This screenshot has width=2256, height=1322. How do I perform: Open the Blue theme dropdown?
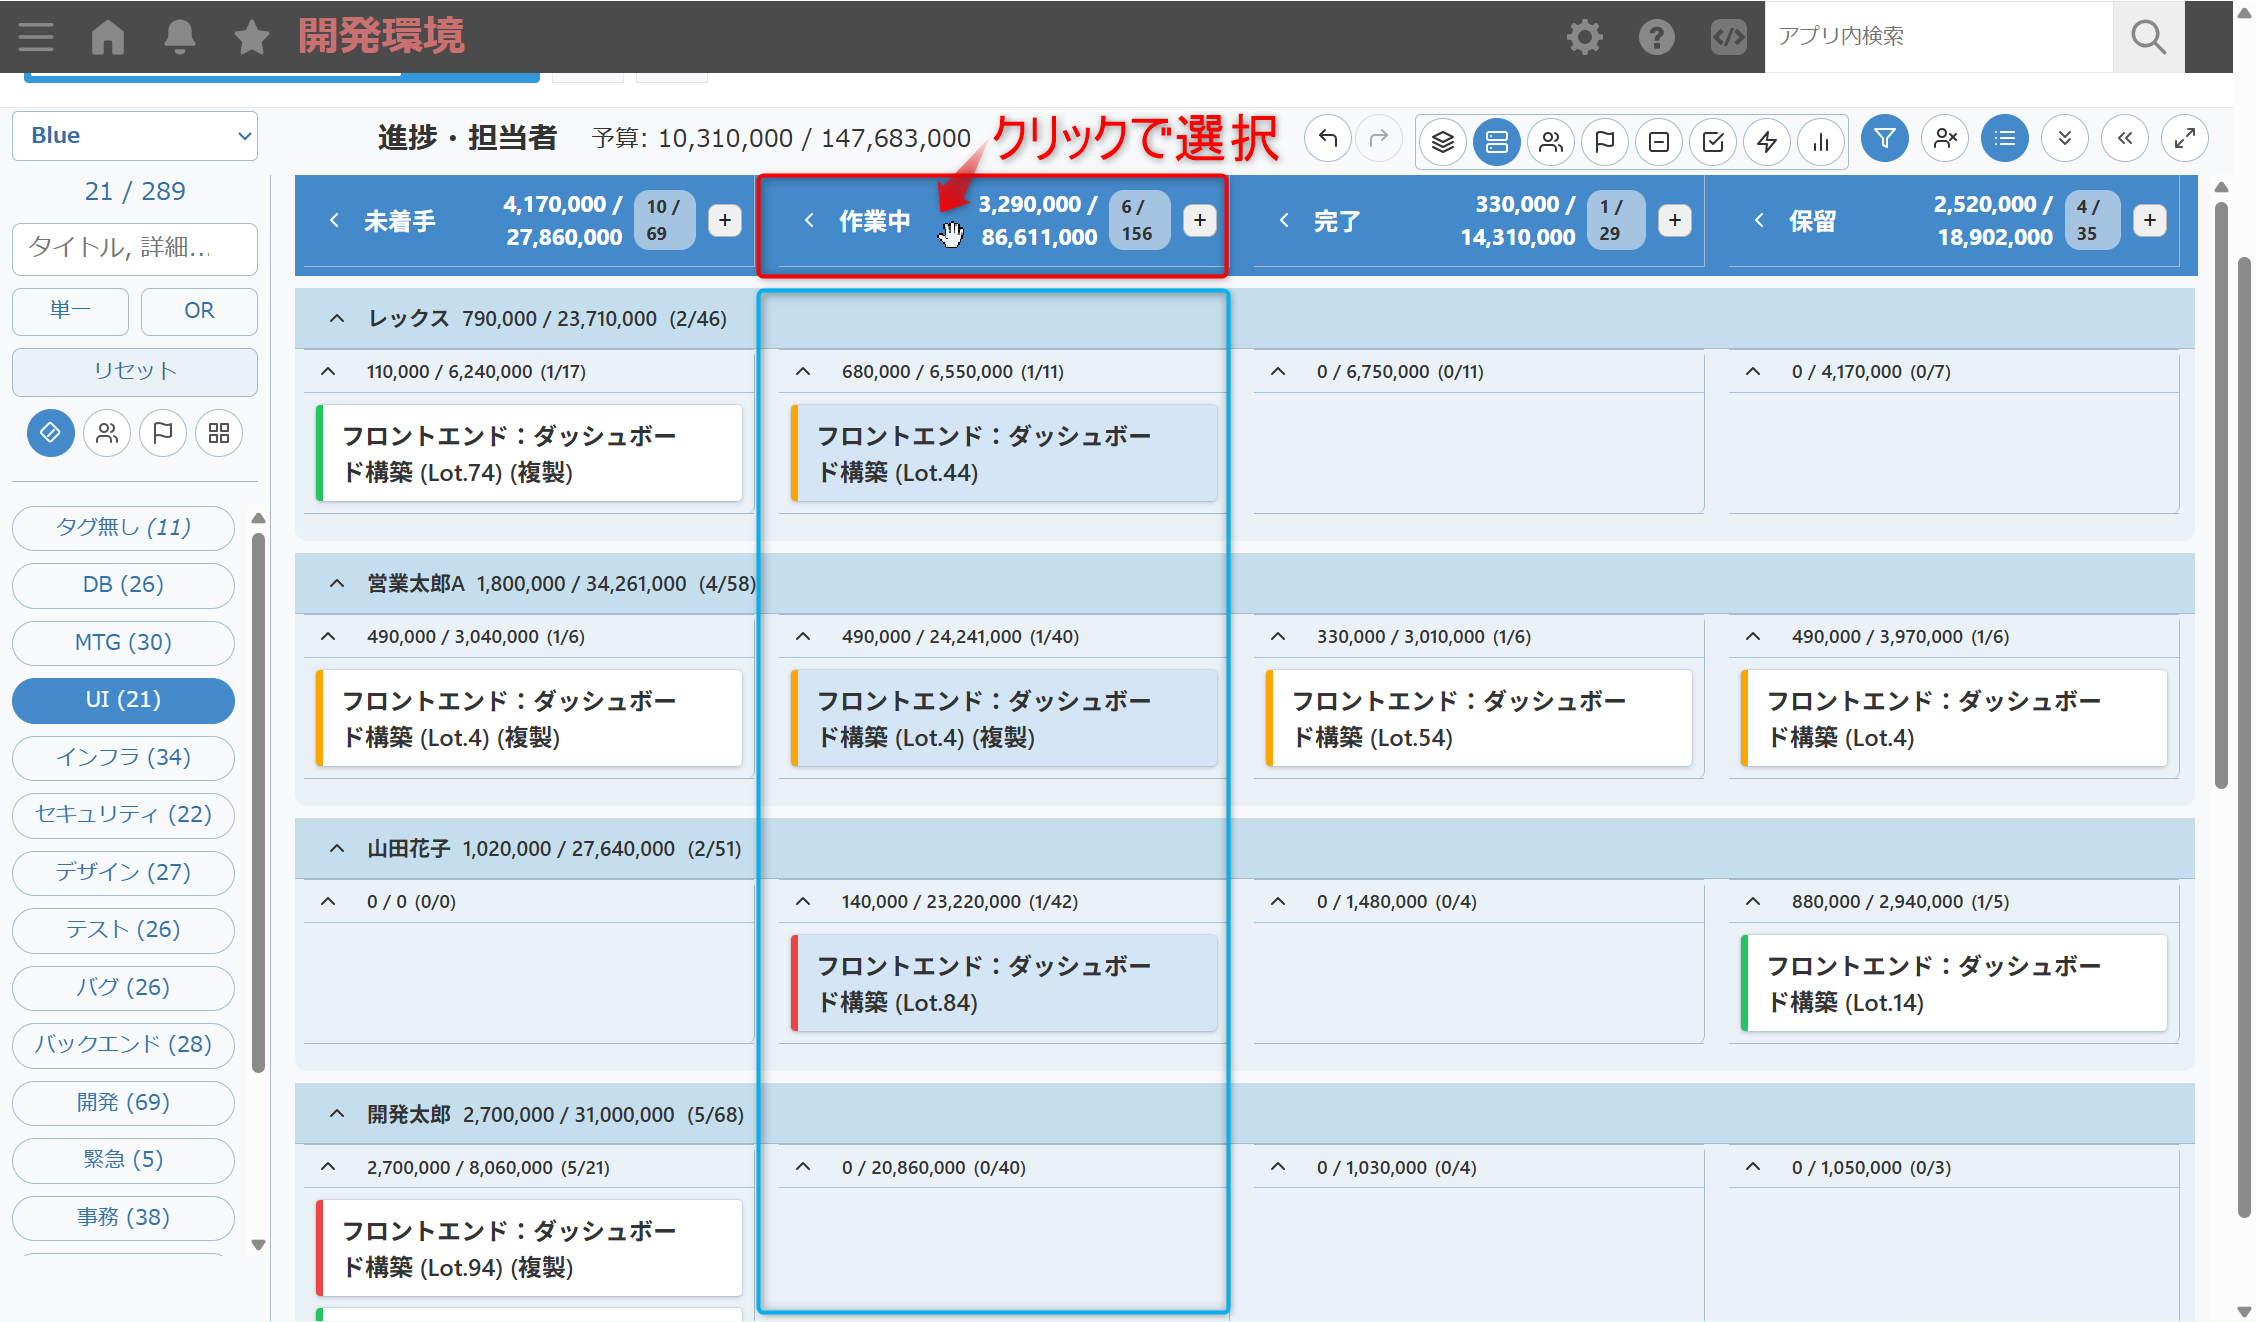coord(135,136)
